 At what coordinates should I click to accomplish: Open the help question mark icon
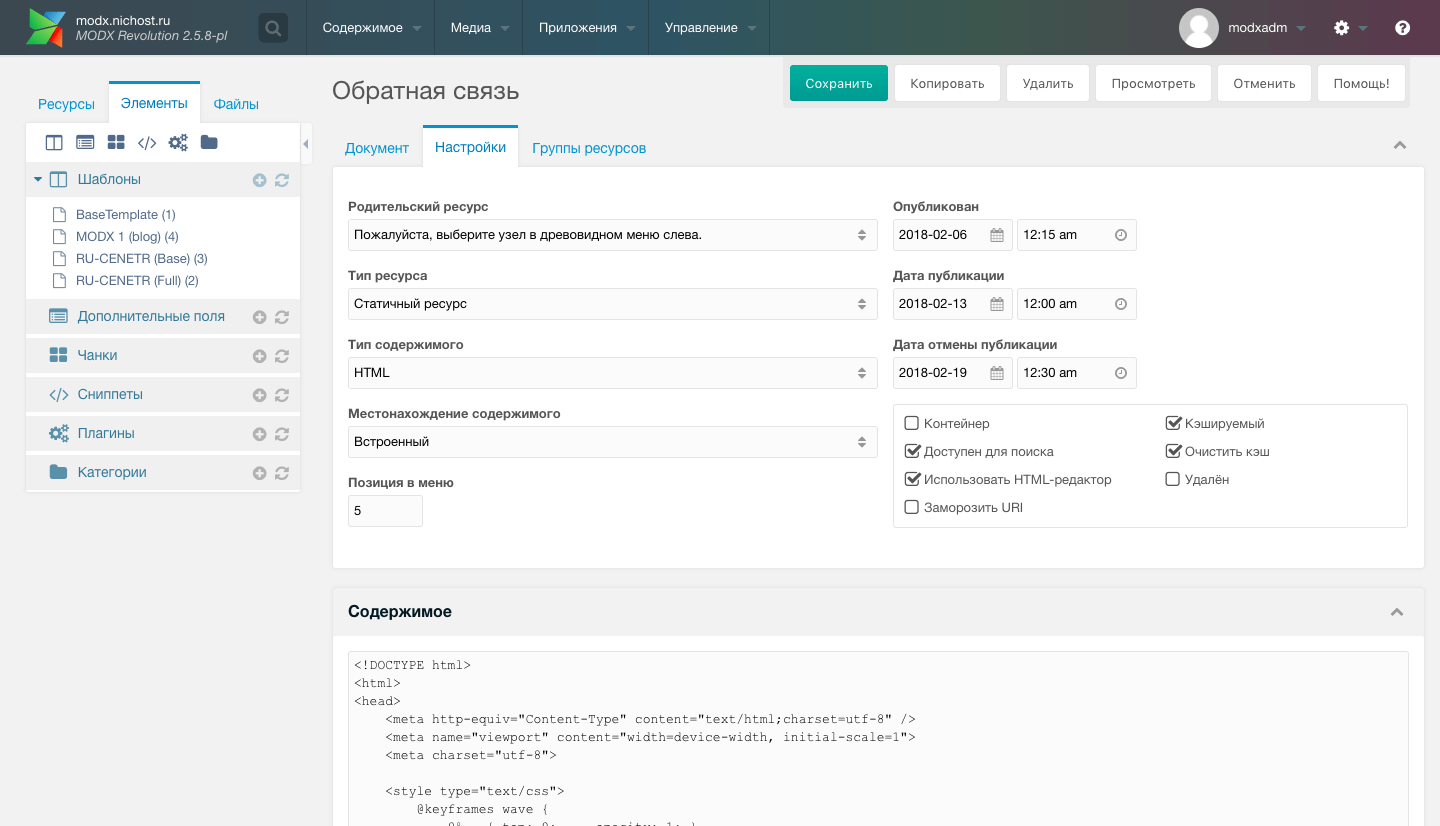pyautogui.click(x=1402, y=28)
